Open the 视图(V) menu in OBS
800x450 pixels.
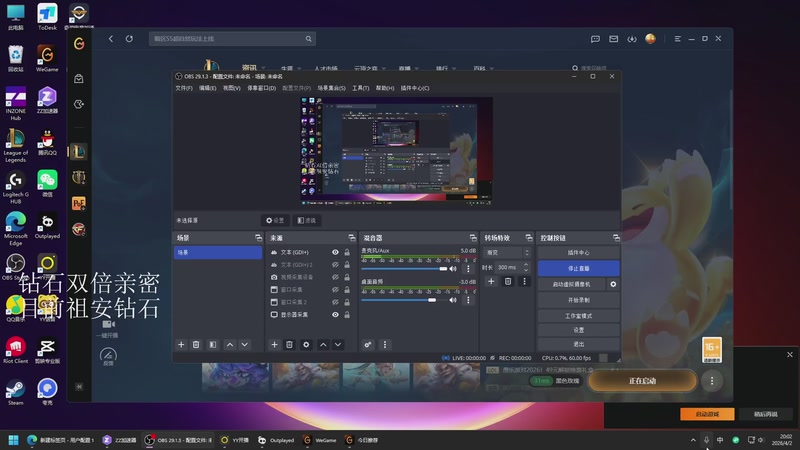tap(232, 88)
